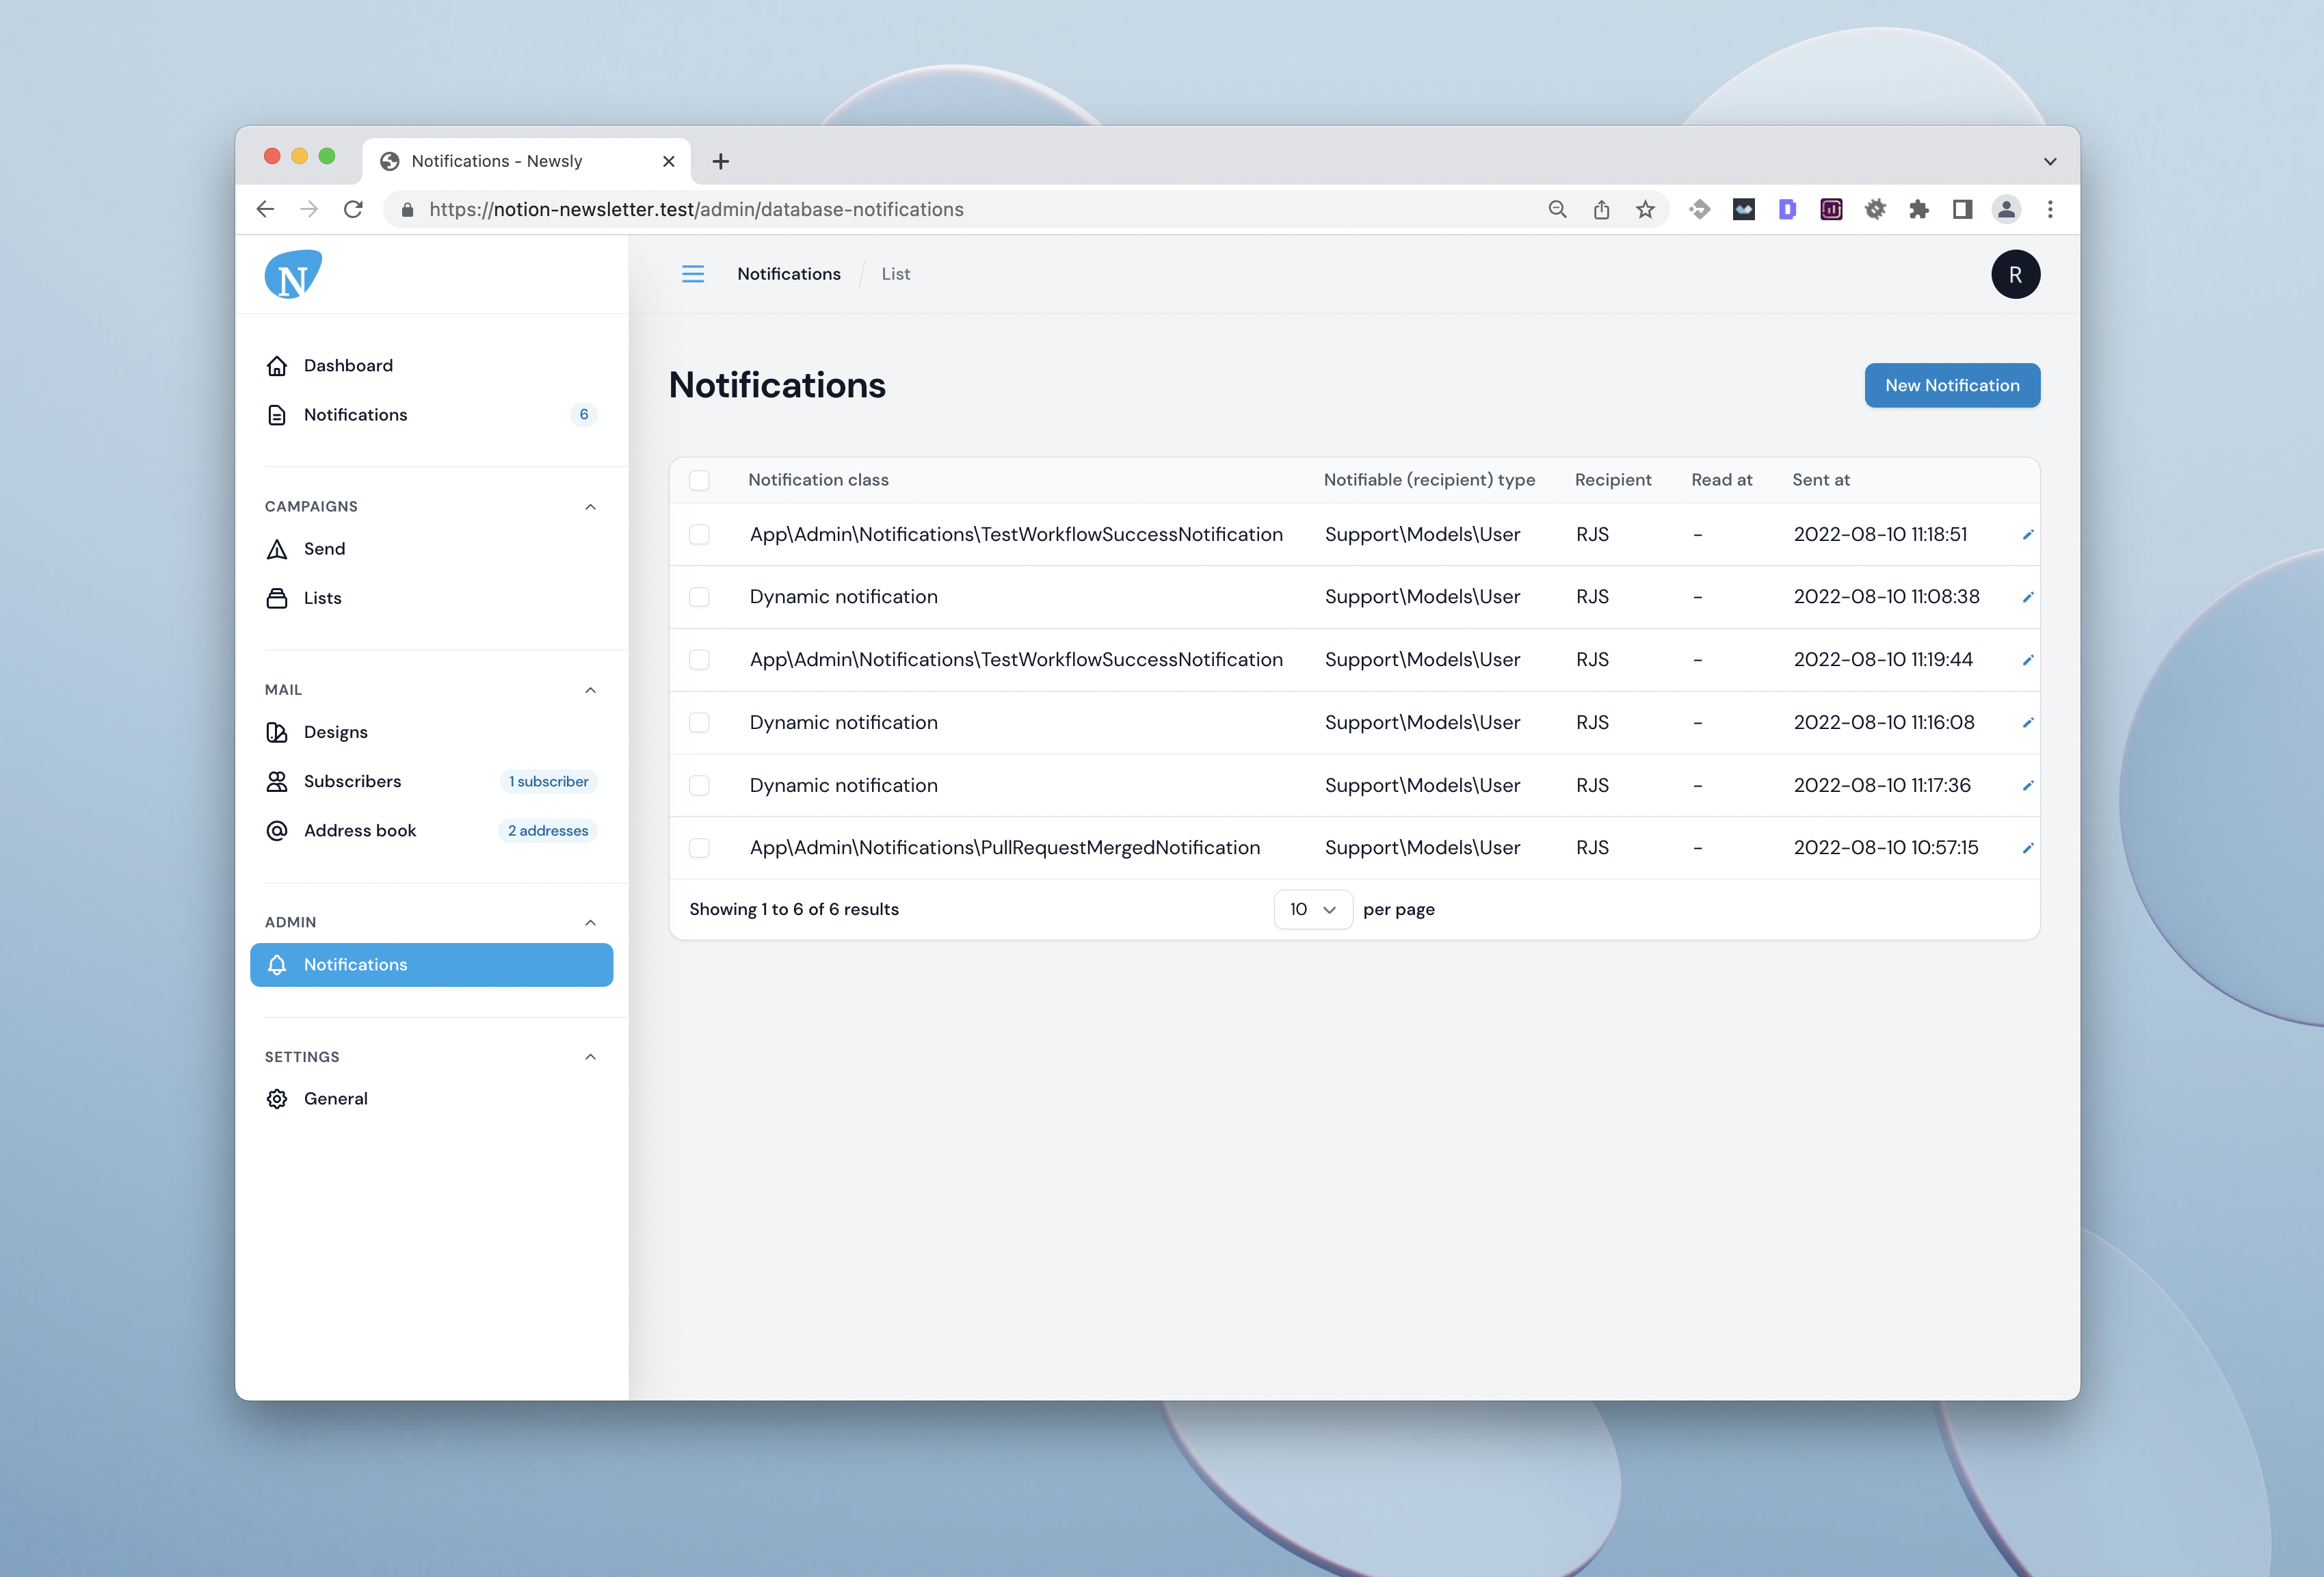The height and width of the screenshot is (1577, 2324).
Task: Click the share icon in address bar
Action: click(1601, 209)
